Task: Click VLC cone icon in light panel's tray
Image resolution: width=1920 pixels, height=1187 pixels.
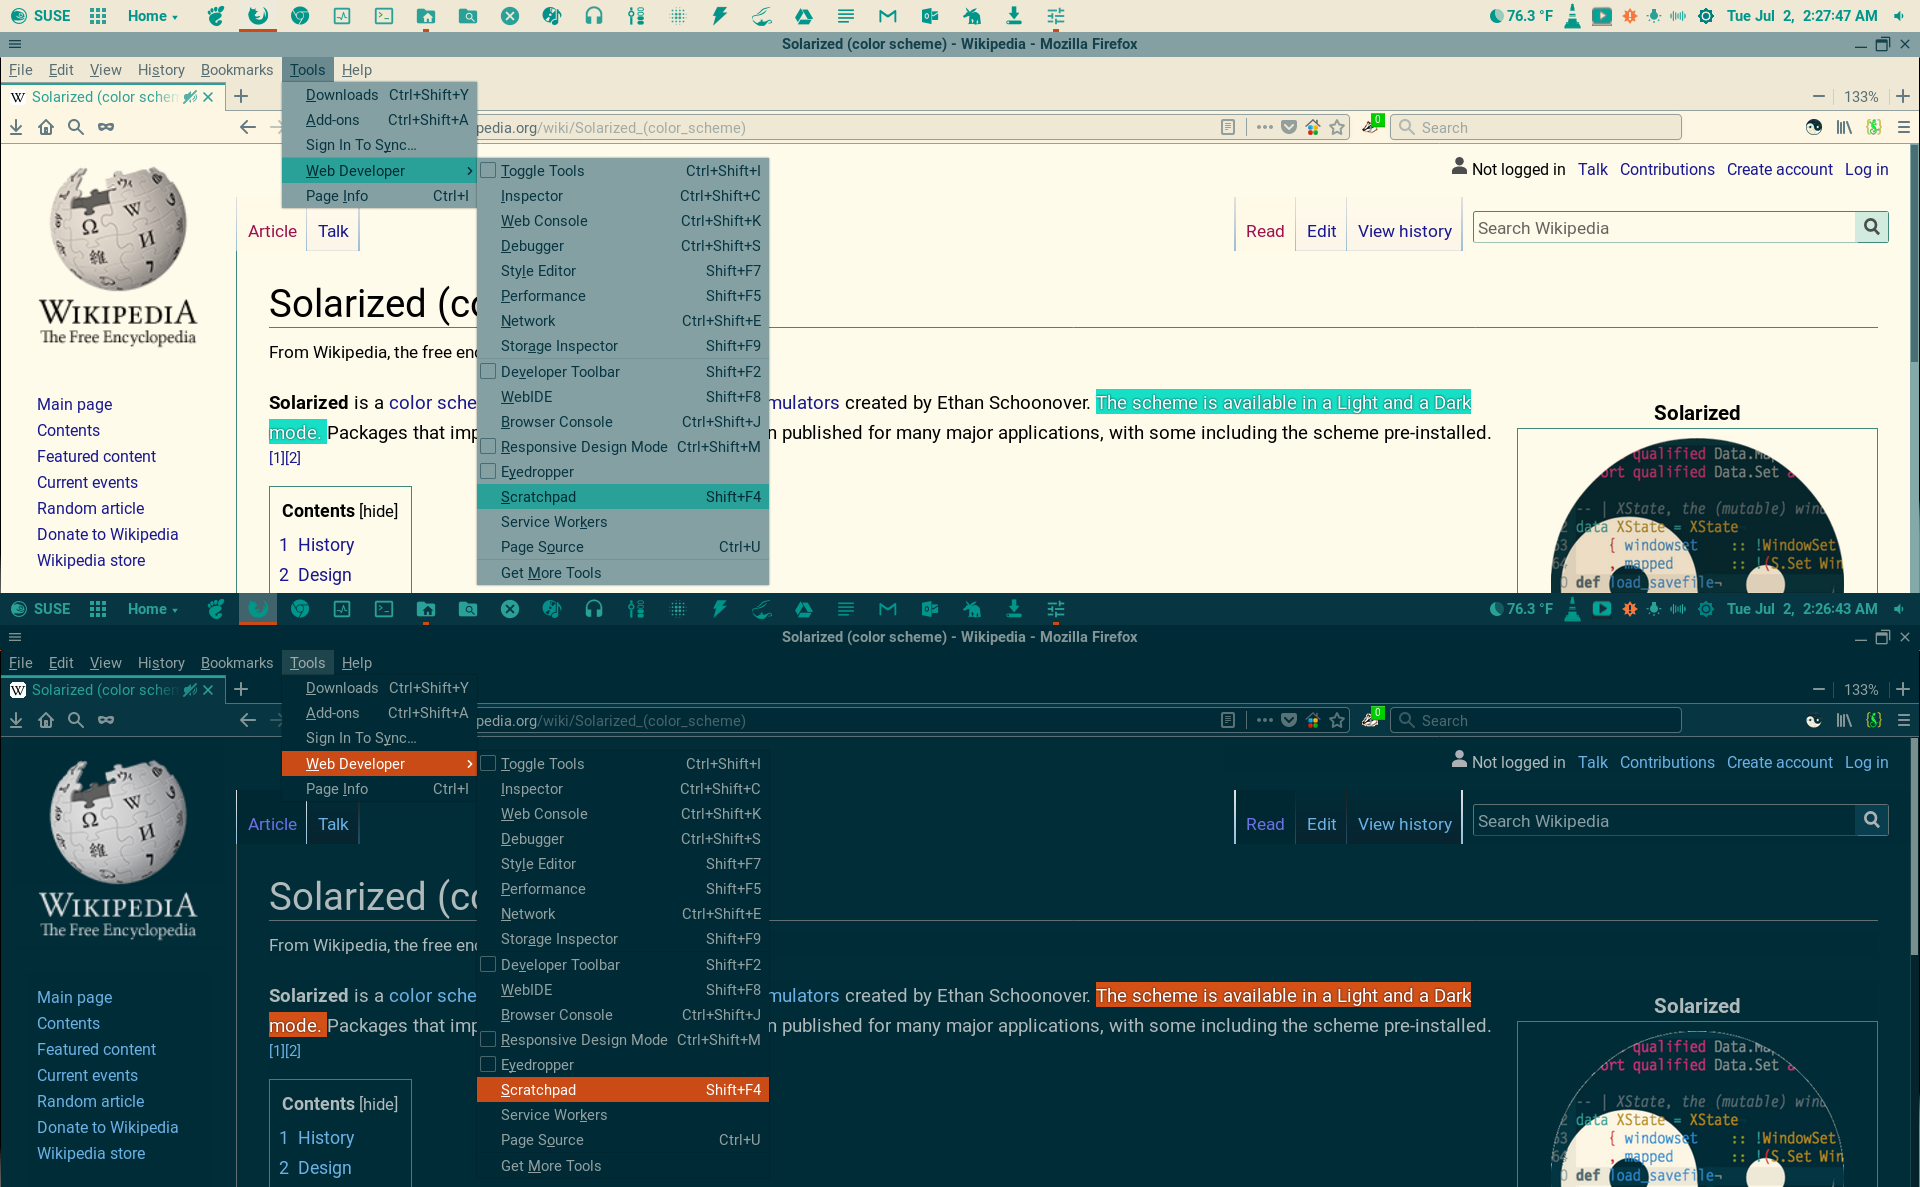Action: 1572,16
